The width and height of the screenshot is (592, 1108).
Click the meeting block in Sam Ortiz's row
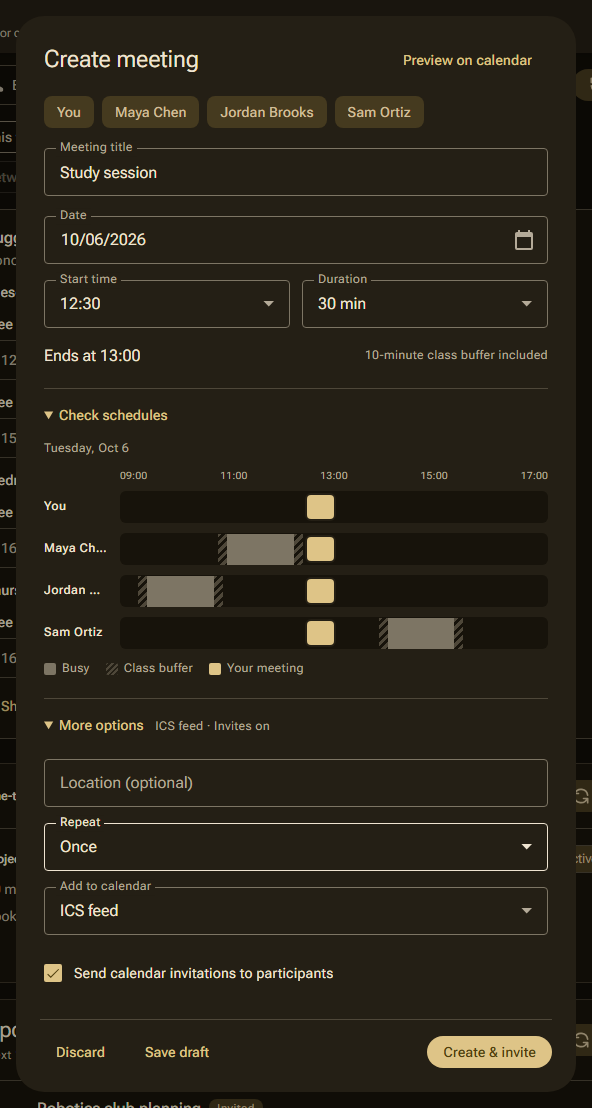pos(321,633)
